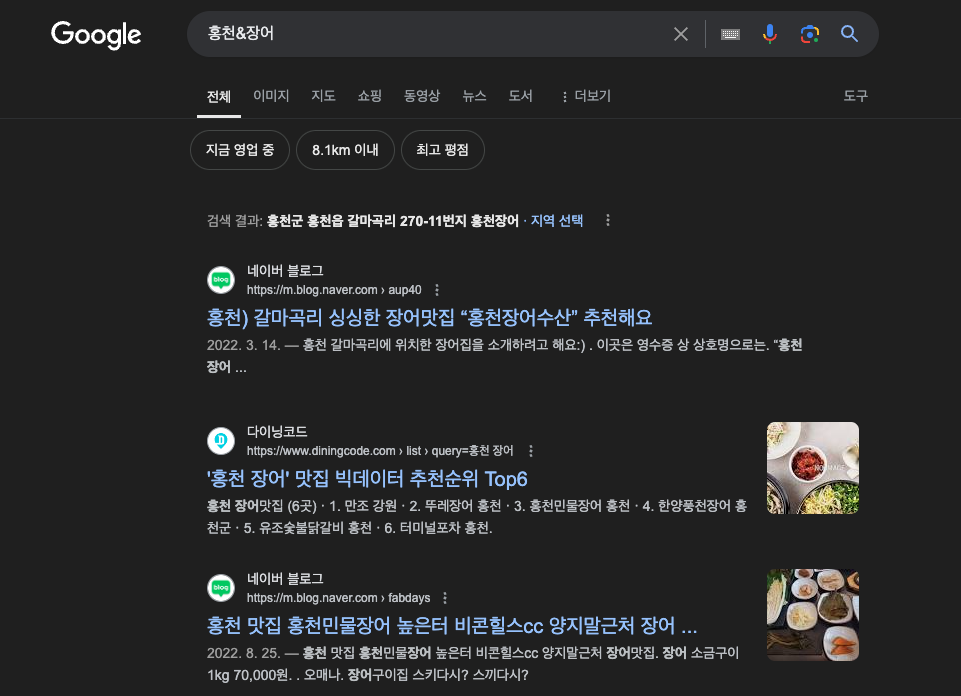This screenshot has width=961, height=696.
Task: Open options menu next to aup40 URL
Action: coord(437,290)
